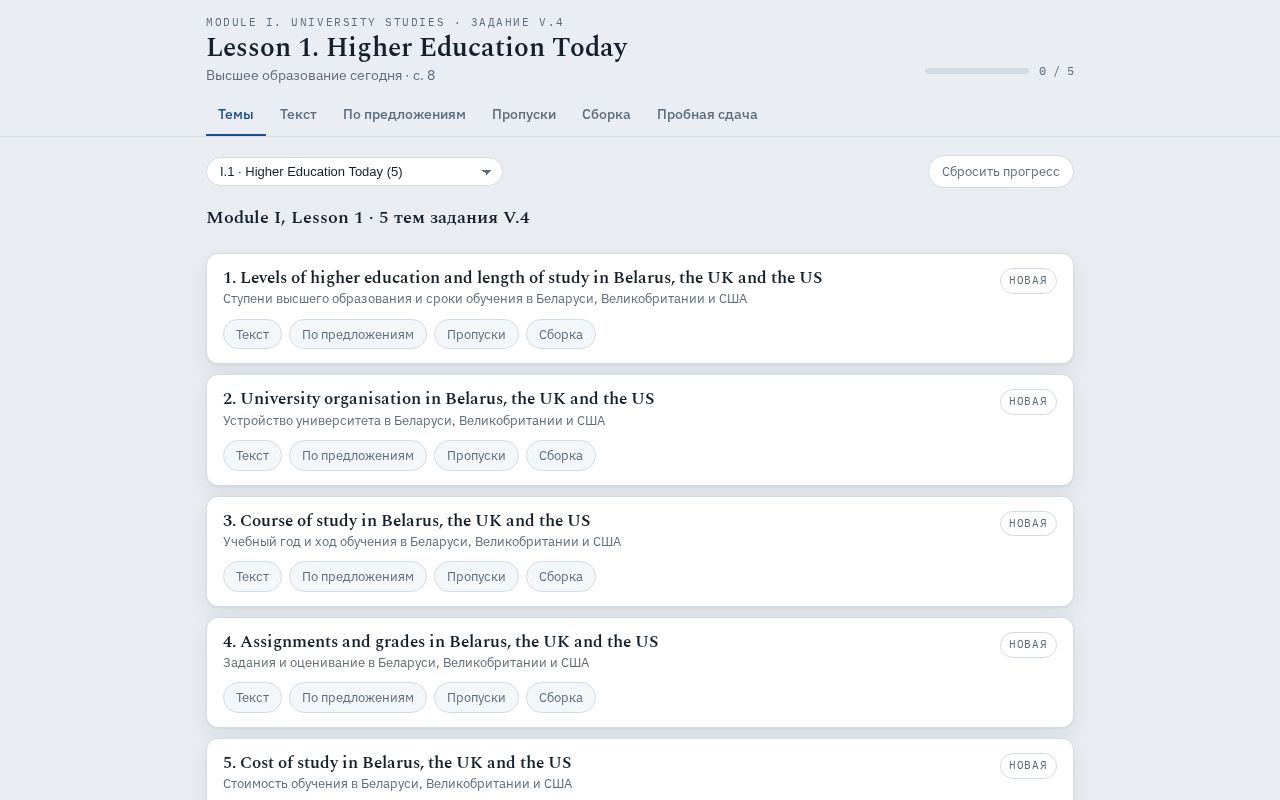Click the НОВАЯ badge on topic 2

(1028, 402)
